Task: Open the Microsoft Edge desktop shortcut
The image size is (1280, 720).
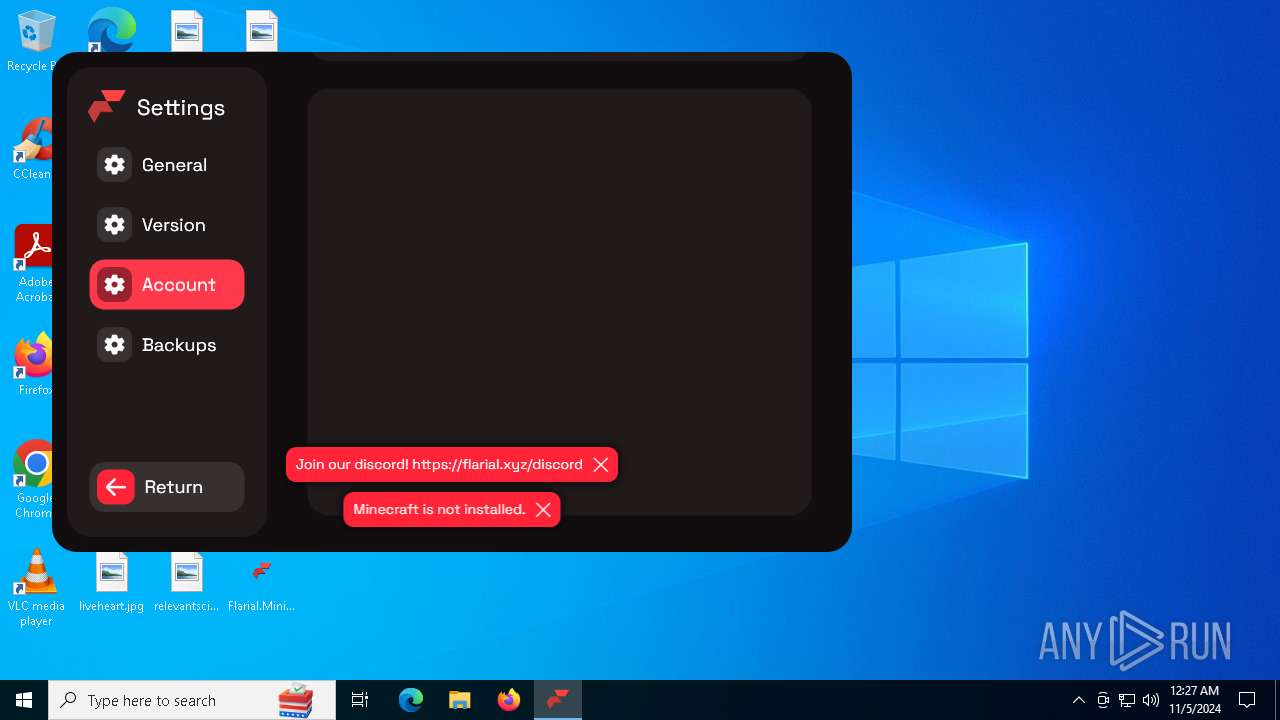Action: 111,30
